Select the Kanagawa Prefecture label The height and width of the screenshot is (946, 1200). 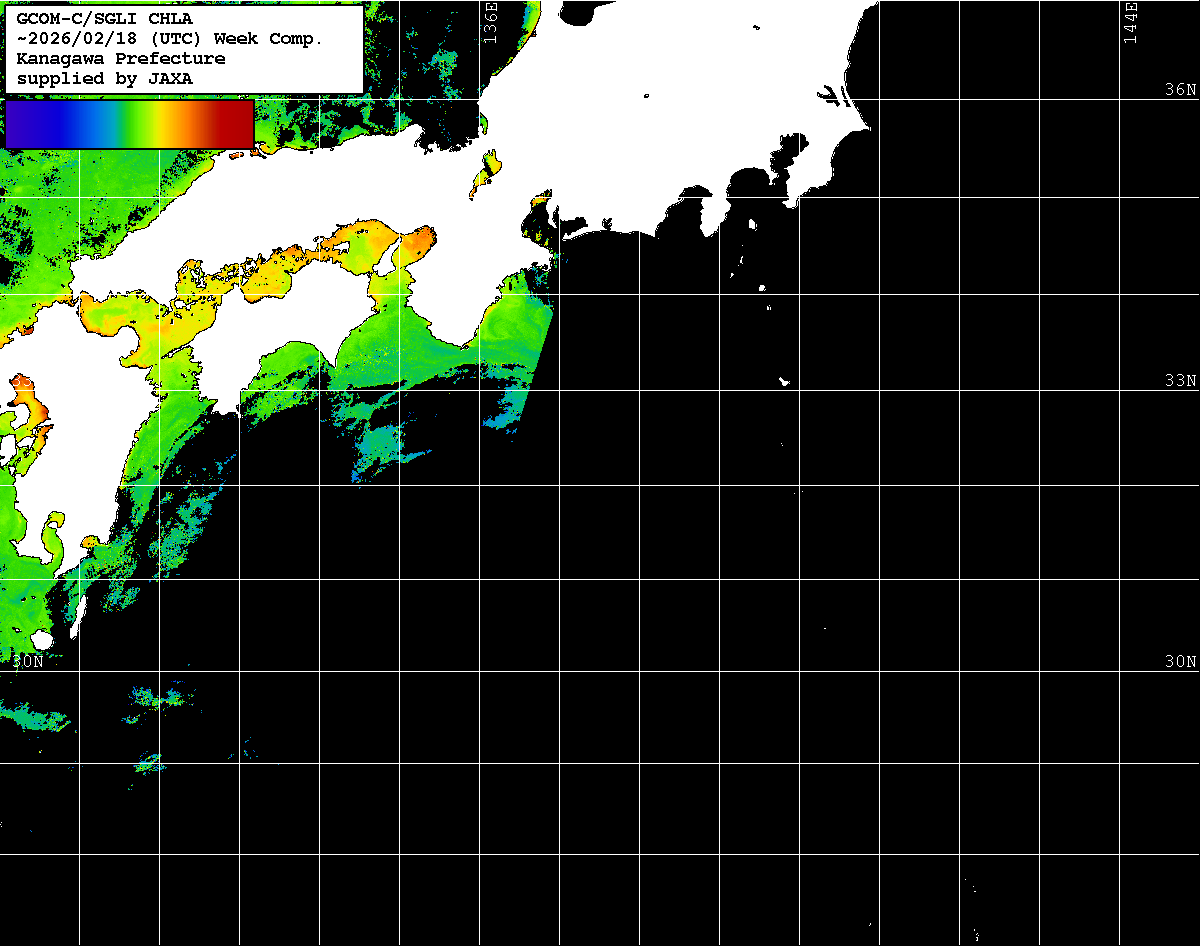pyautogui.click(x=121, y=59)
